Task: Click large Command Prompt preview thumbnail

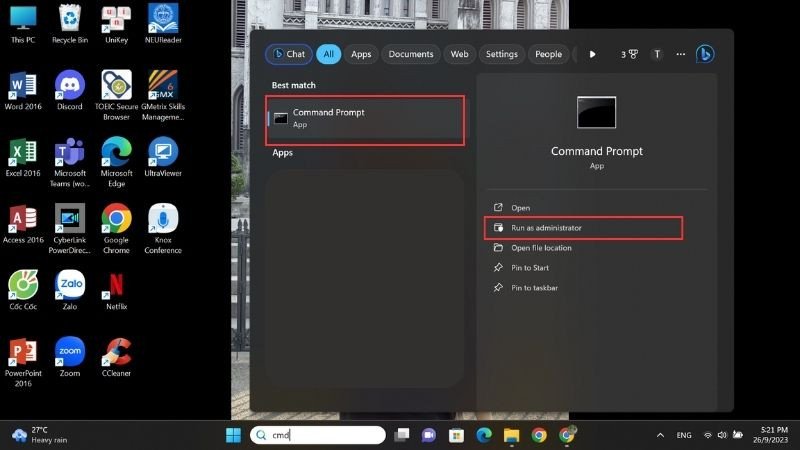Action: coord(596,112)
